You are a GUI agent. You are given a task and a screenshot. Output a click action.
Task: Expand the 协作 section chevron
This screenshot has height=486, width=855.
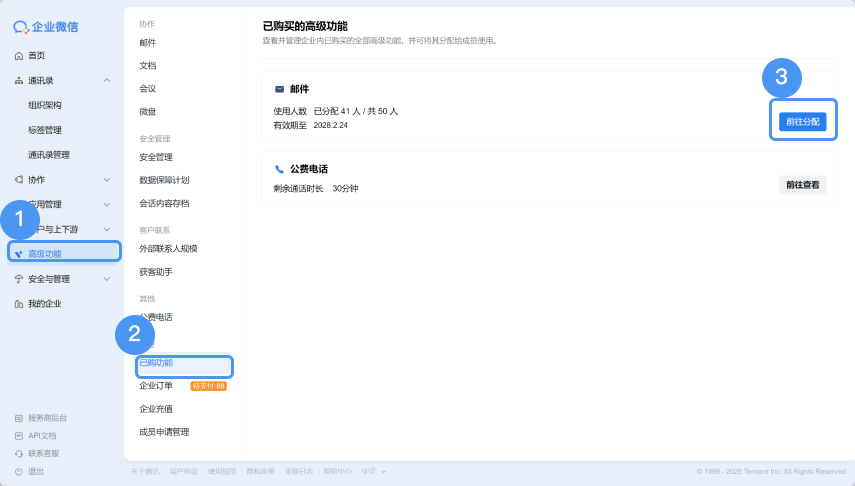(x=107, y=179)
